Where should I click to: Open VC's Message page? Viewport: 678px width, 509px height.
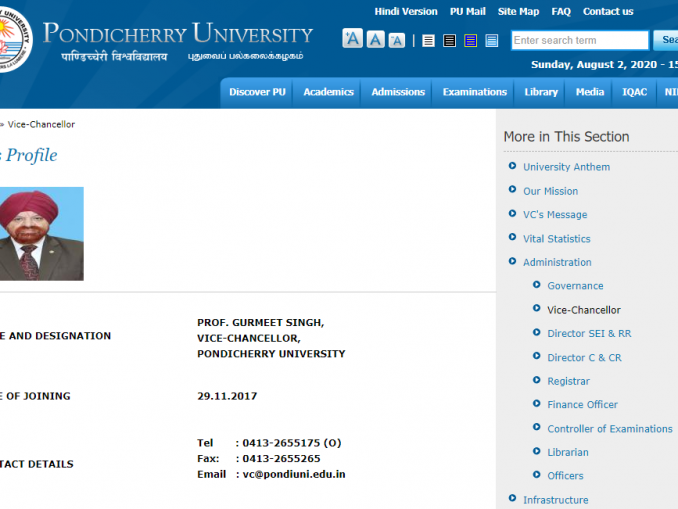click(x=555, y=214)
